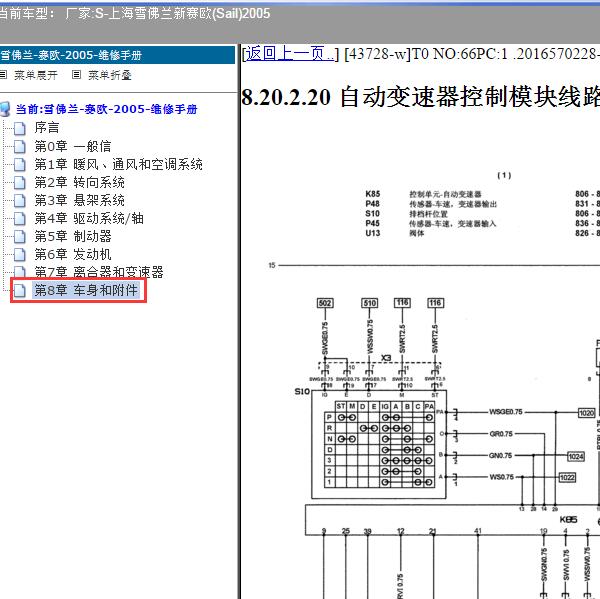Screen dimensions: 600x599
Task: Select root node 当前:雪佛兰-赛欧-2005-维修手册
Action: tap(106, 109)
